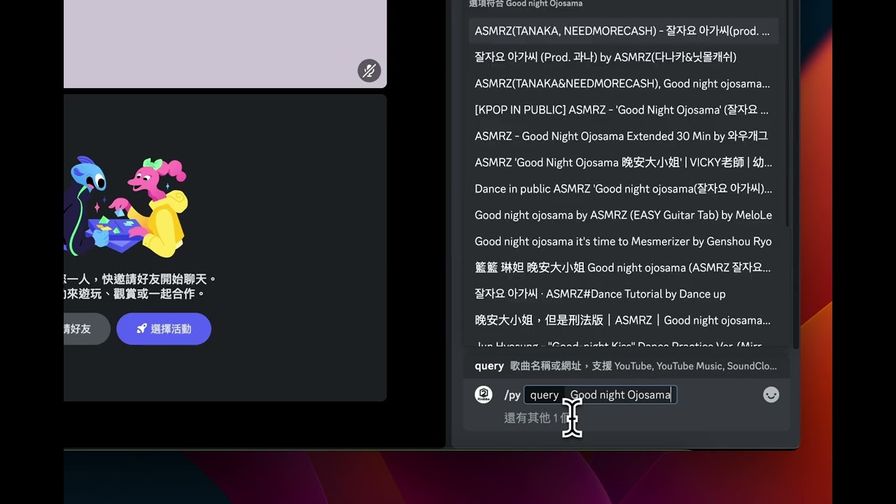The image size is (896, 504).
Task: Click the muted microphone icon on video tile
Action: click(x=369, y=71)
